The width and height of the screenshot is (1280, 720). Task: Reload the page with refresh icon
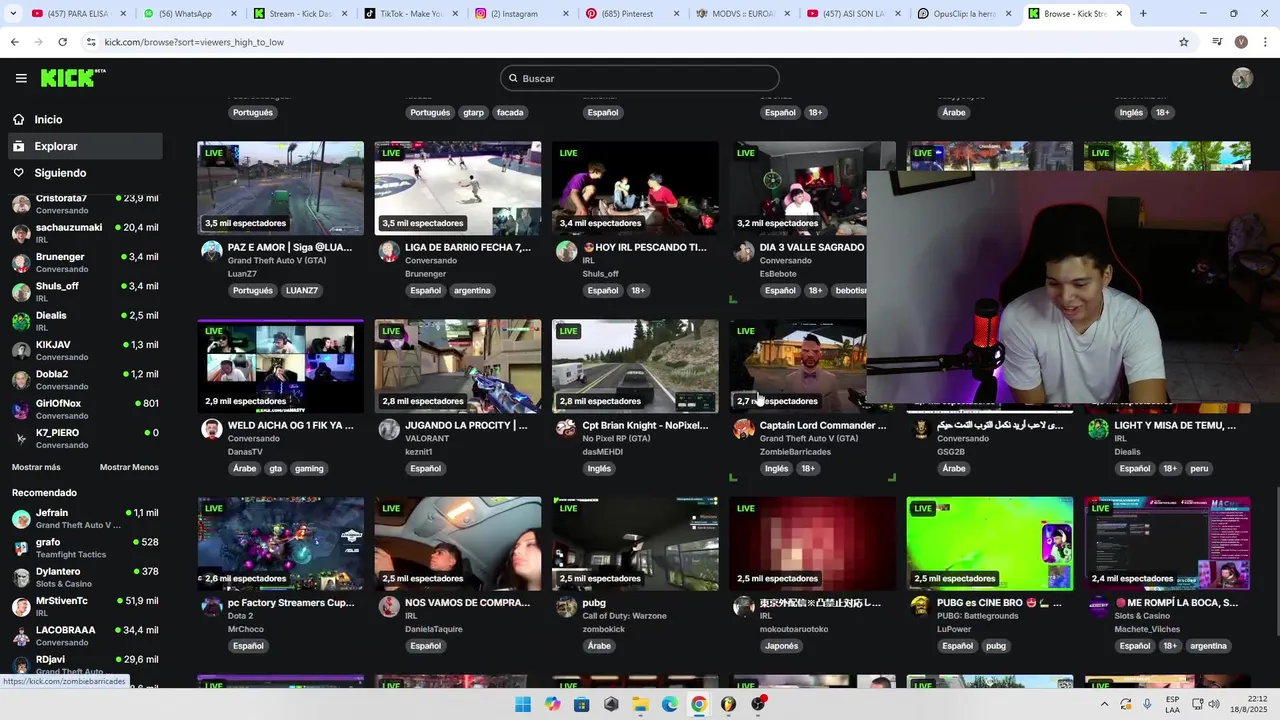point(62,42)
